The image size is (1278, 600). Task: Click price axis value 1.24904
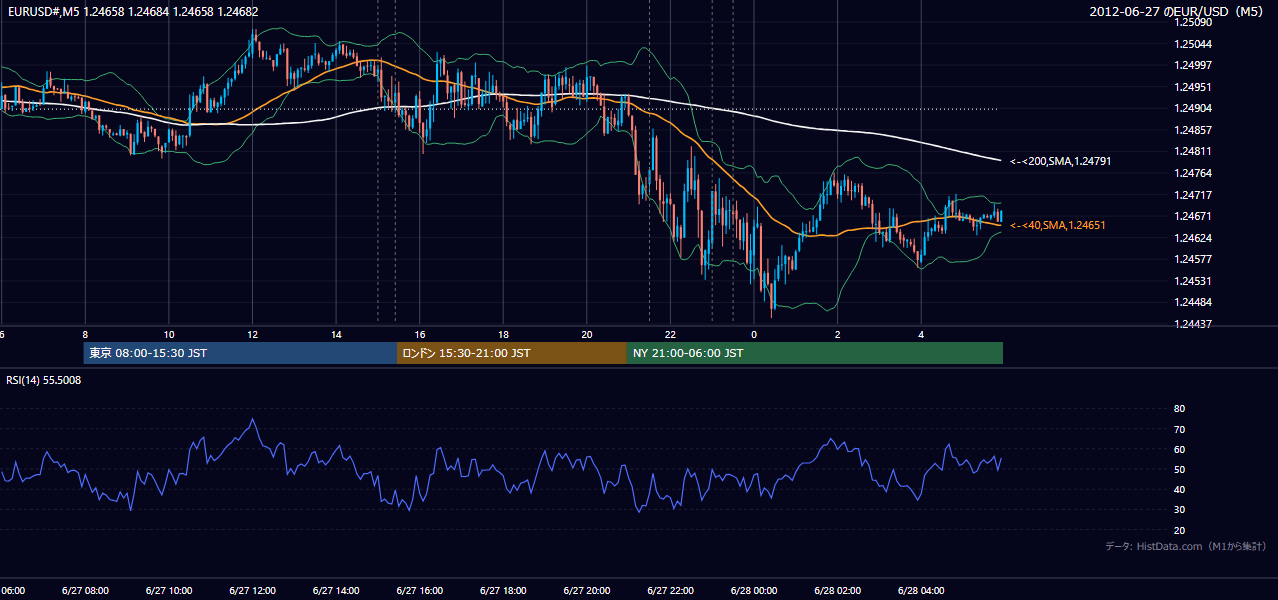1192,108
